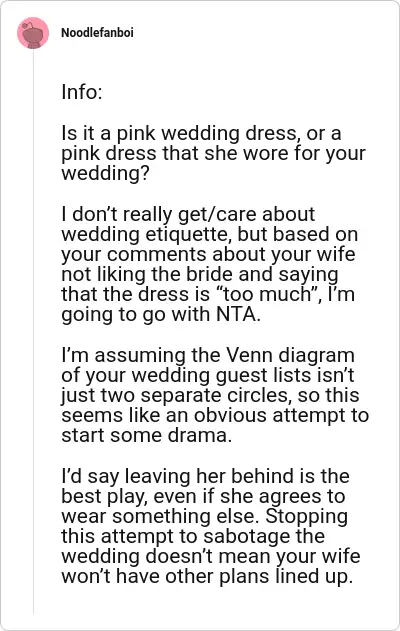Click the paragraph about wedding etiquette
Screen dimensions: 400x631
[210, 264]
